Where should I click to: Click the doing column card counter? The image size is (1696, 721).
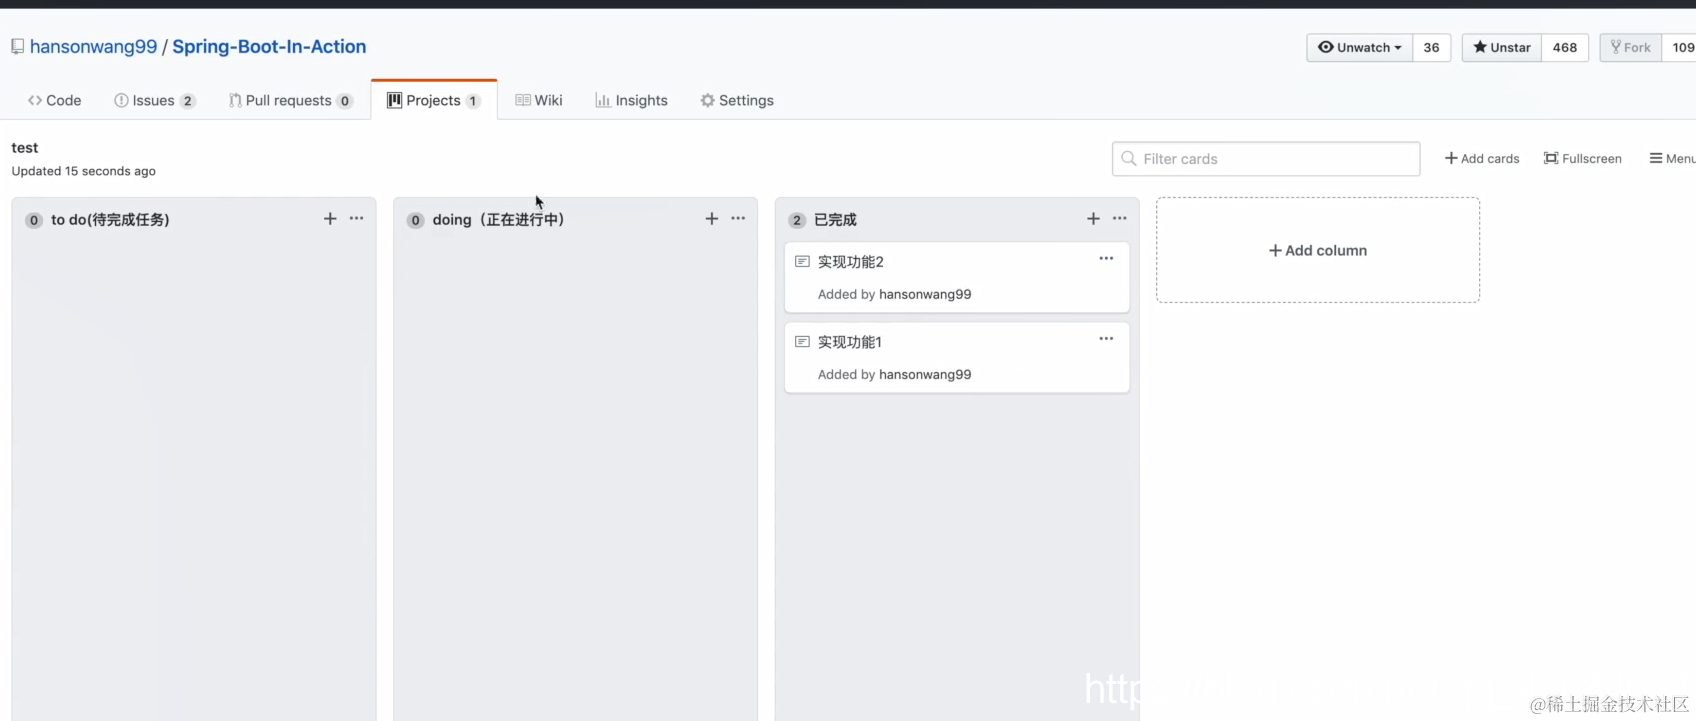(416, 220)
